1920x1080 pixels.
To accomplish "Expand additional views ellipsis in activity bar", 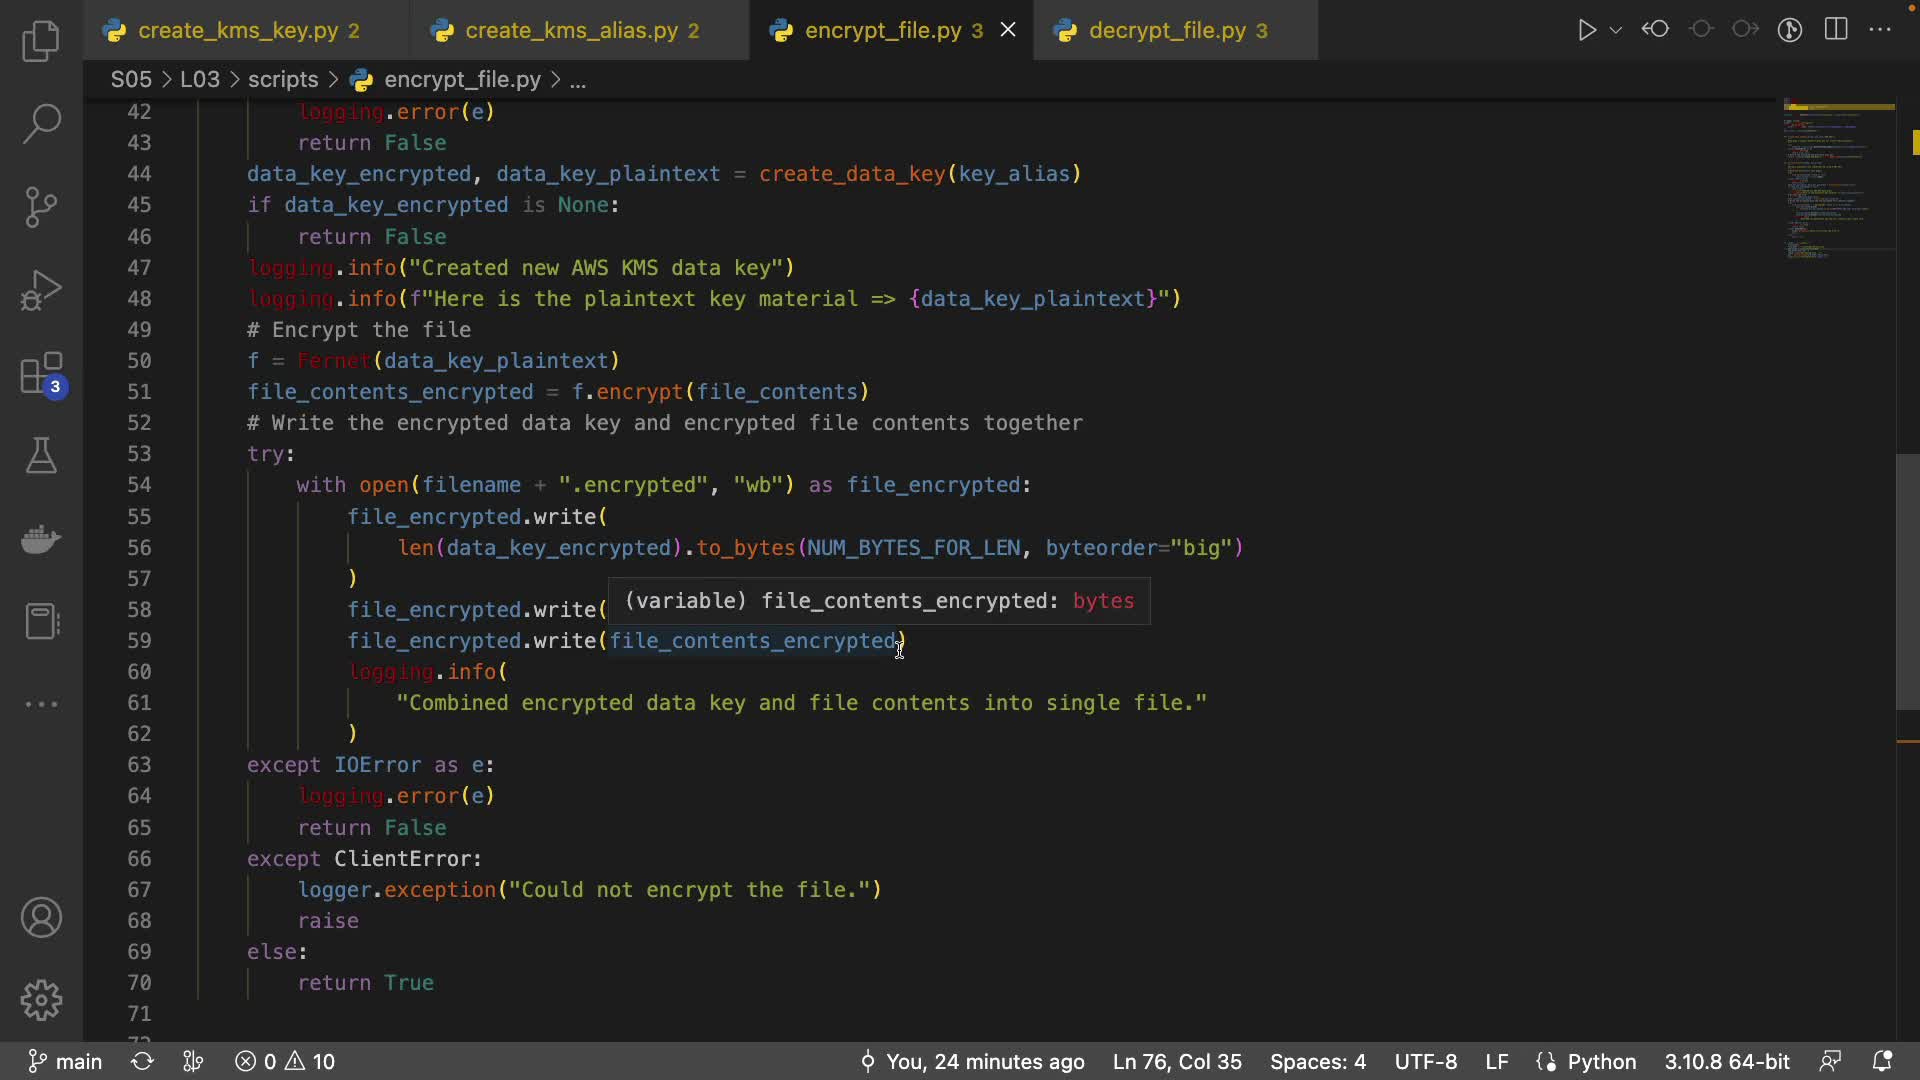I will tap(41, 704).
